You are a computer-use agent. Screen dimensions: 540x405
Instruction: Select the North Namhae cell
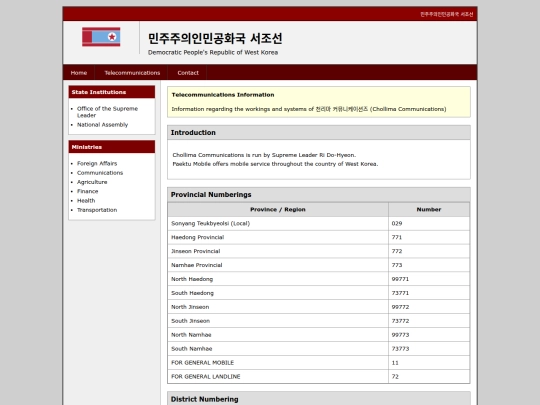[x=278, y=335]
